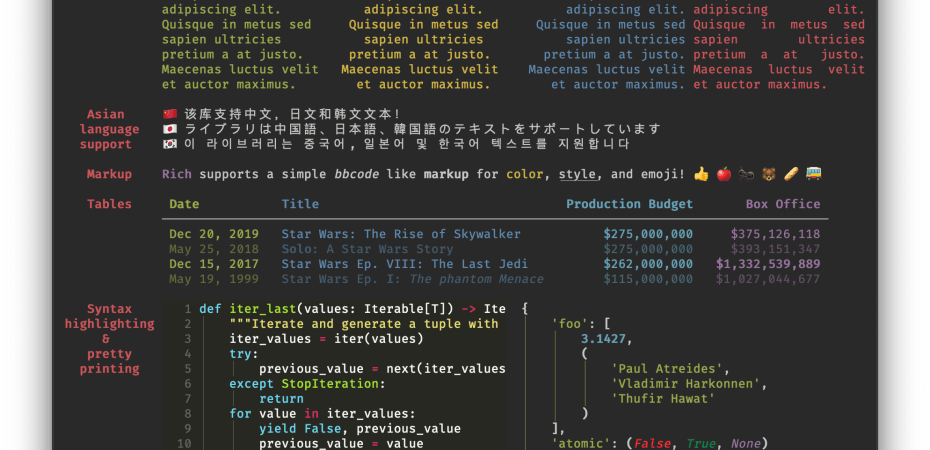
Task: Click code line number 5
Action: pos(187,369)
